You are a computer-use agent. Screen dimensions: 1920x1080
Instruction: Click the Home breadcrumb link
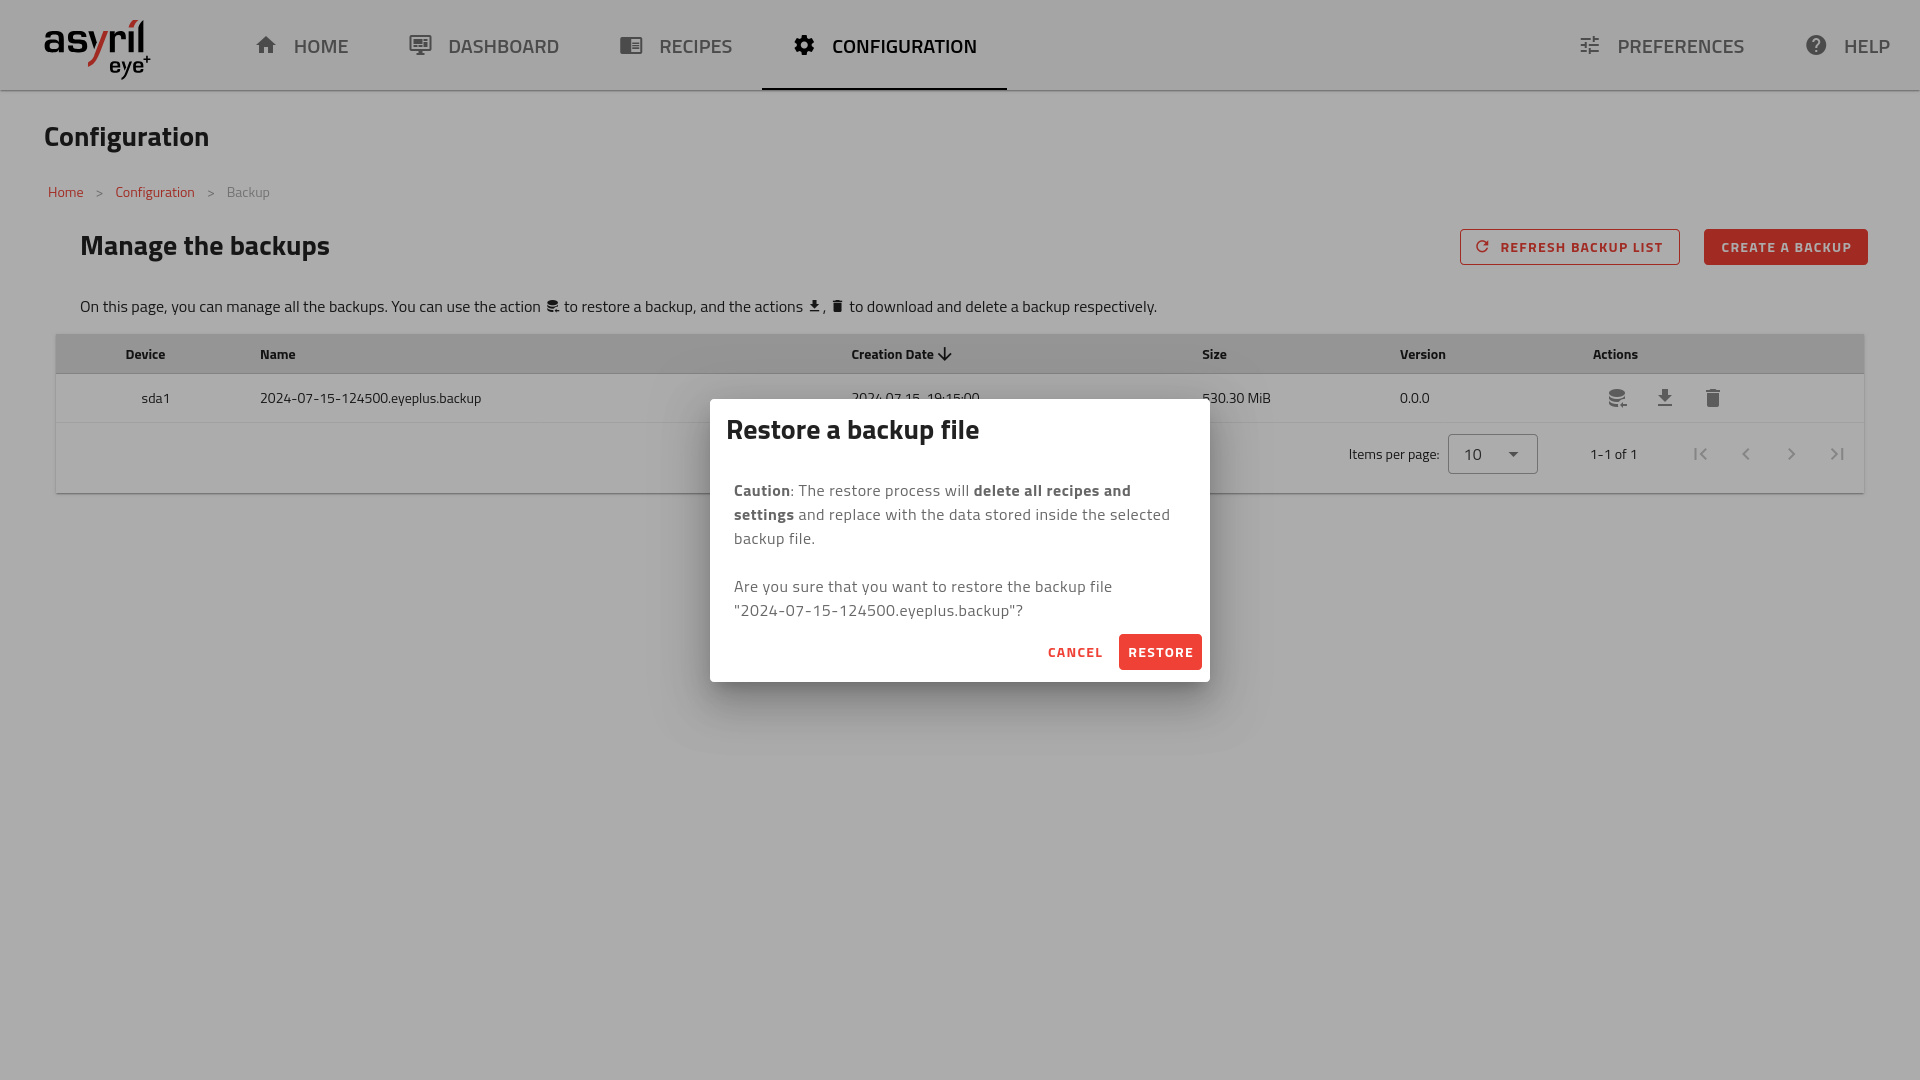[66, 192]
